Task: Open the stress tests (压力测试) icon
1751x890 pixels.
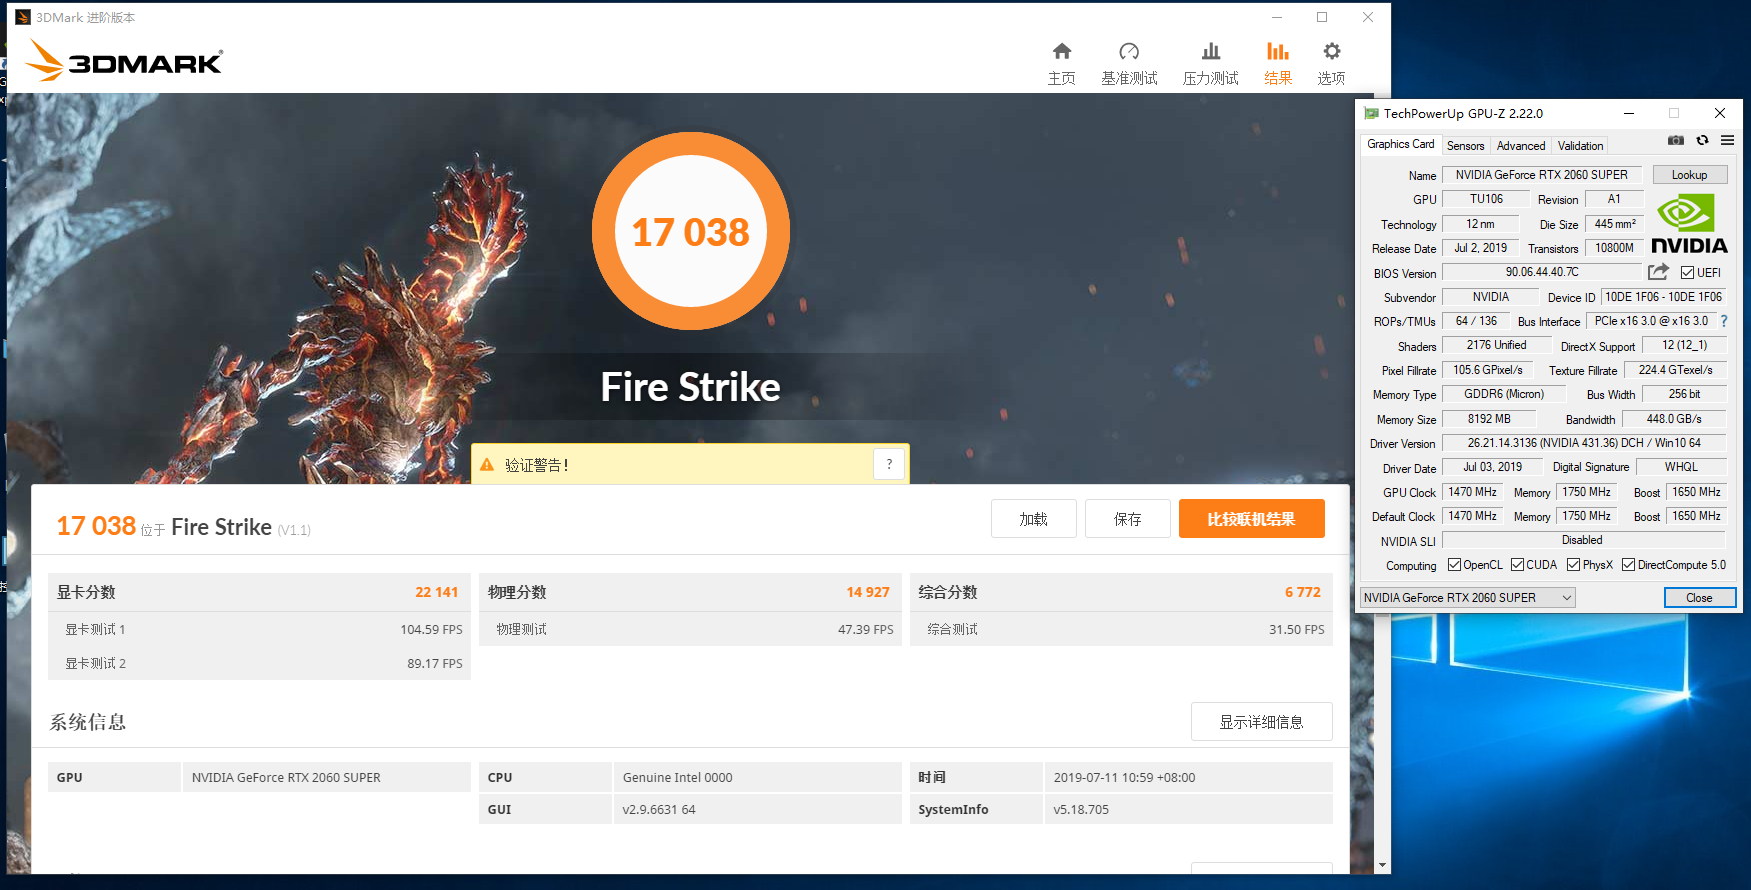Action: [1211, 51]
